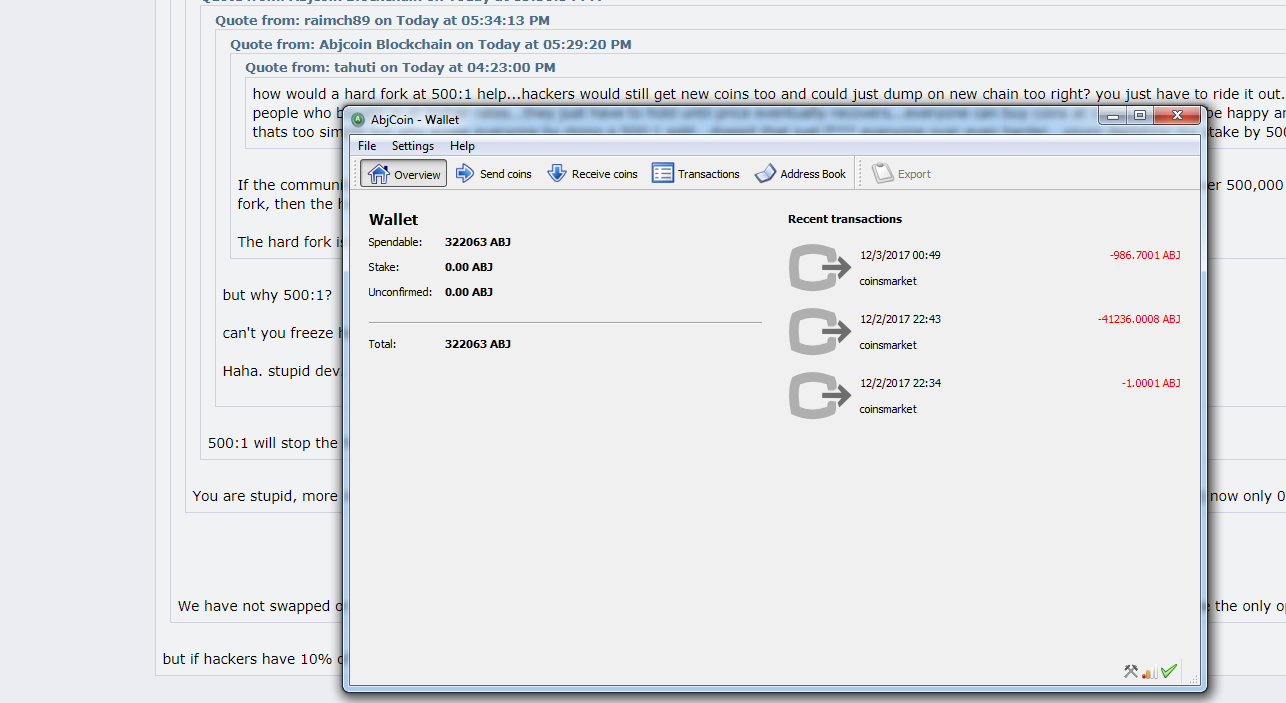This screenshot has height=703, width=1286.
Task: Open the Transactions list icon
Action: click(663, 173)
